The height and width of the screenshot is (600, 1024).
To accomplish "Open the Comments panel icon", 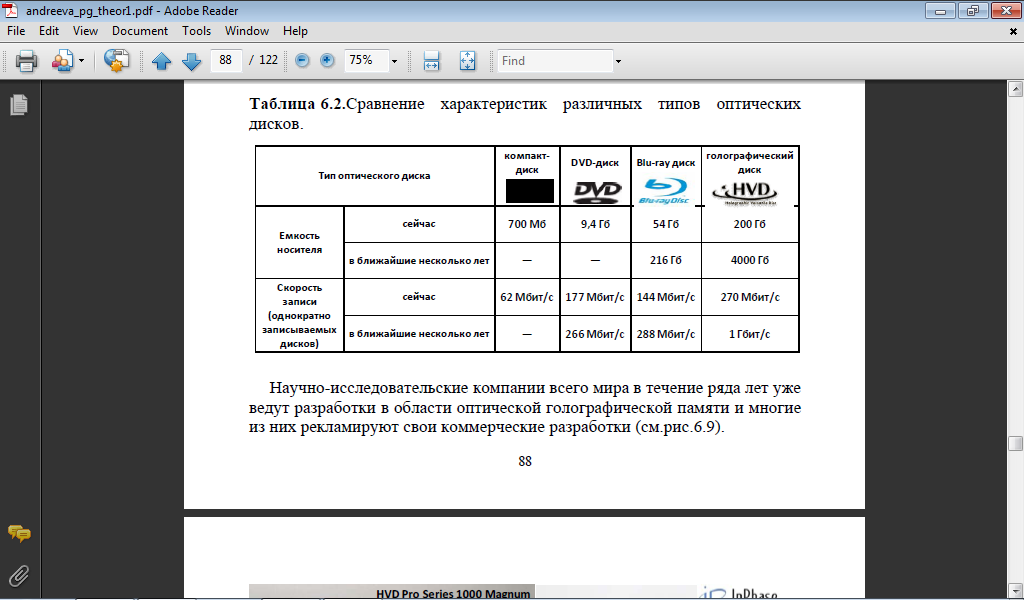I will coord(19,533).
